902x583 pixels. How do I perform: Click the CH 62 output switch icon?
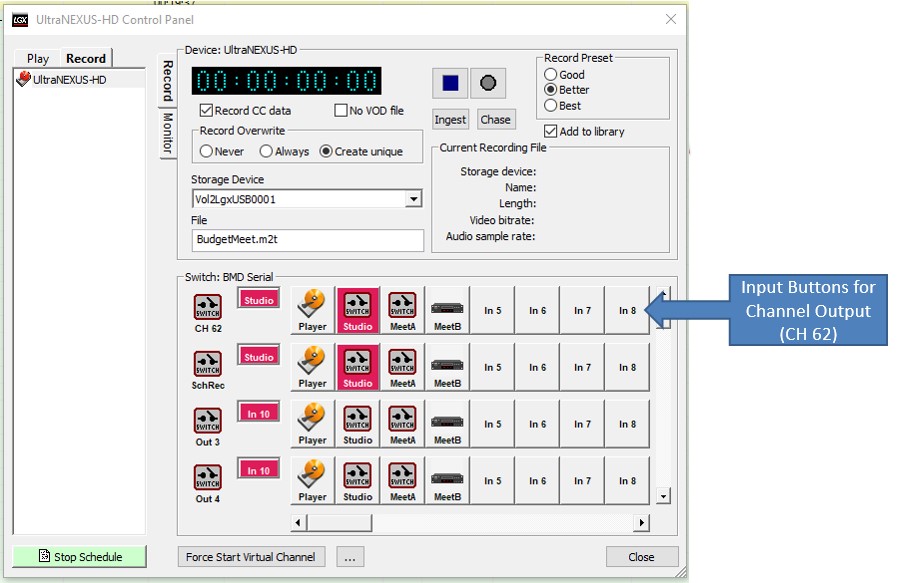(208, 308)
